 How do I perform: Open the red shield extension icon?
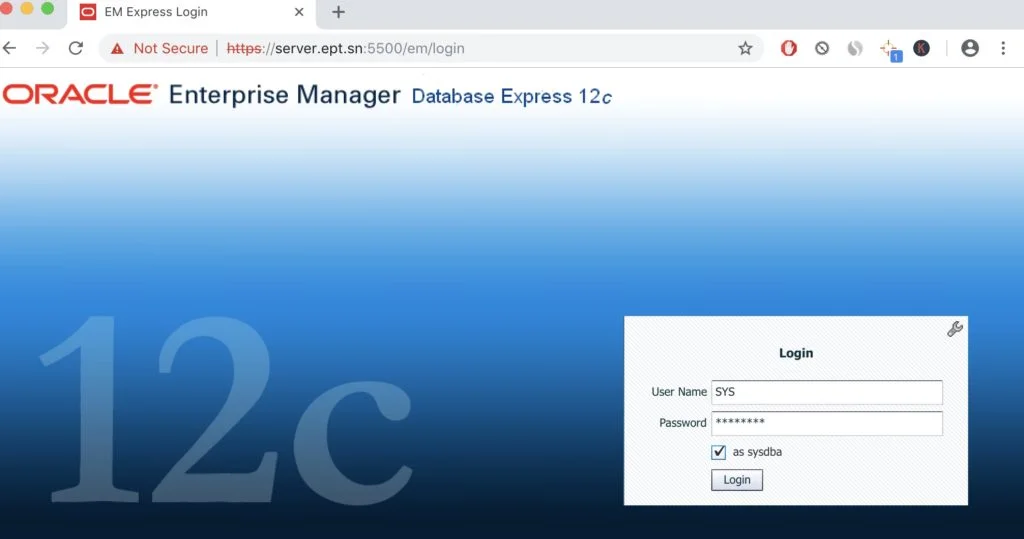point(789,48)
